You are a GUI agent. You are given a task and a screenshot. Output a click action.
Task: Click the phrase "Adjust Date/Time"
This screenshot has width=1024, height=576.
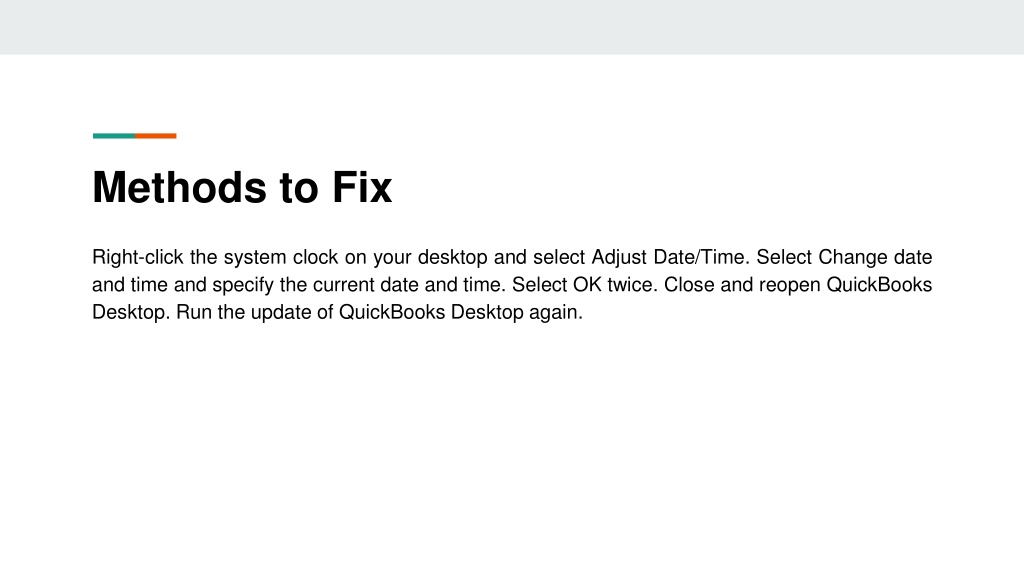click(668, 257)
